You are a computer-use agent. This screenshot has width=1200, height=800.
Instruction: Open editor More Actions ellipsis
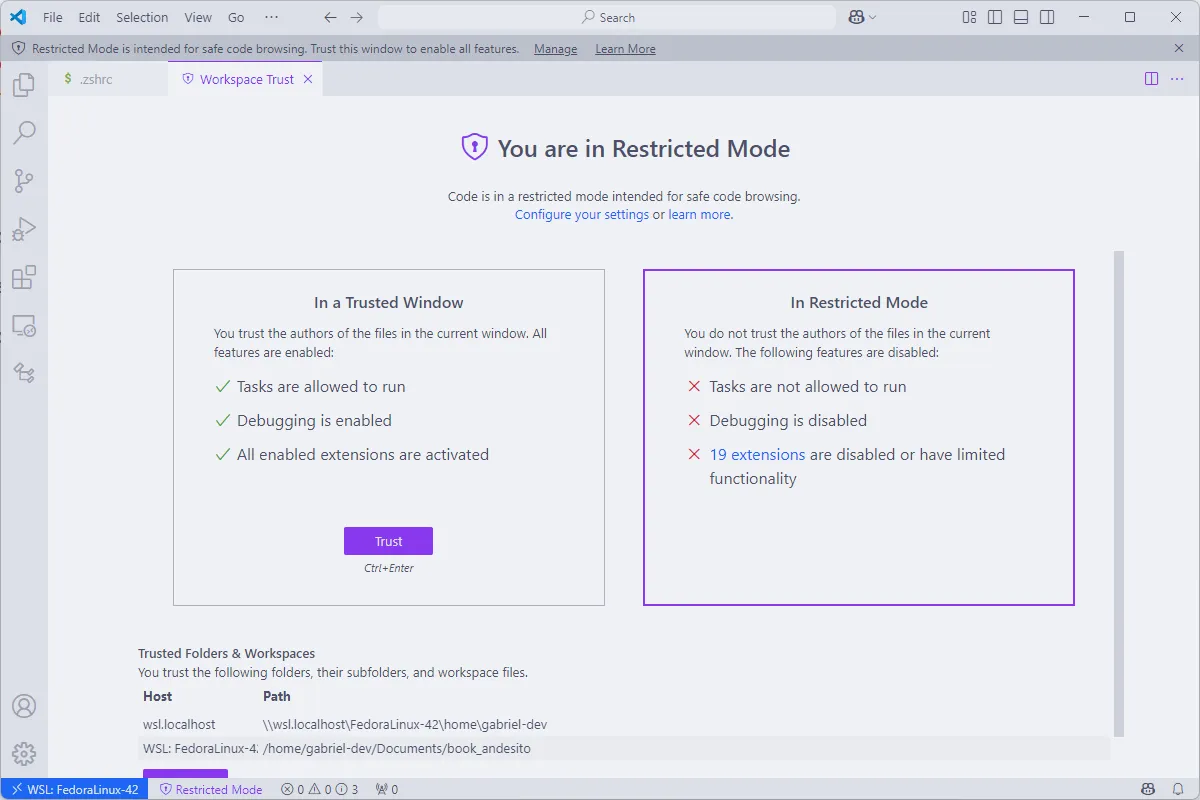pos(1177,78)
